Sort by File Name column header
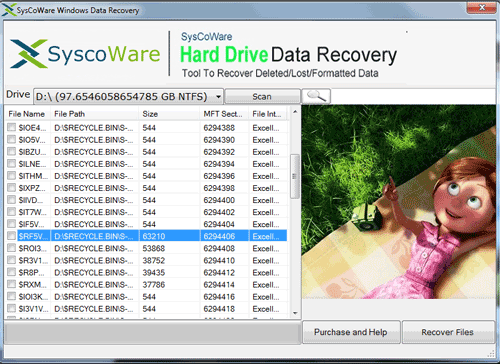The width and height of the screenshot is (500, 364). (x=27, y=114)
